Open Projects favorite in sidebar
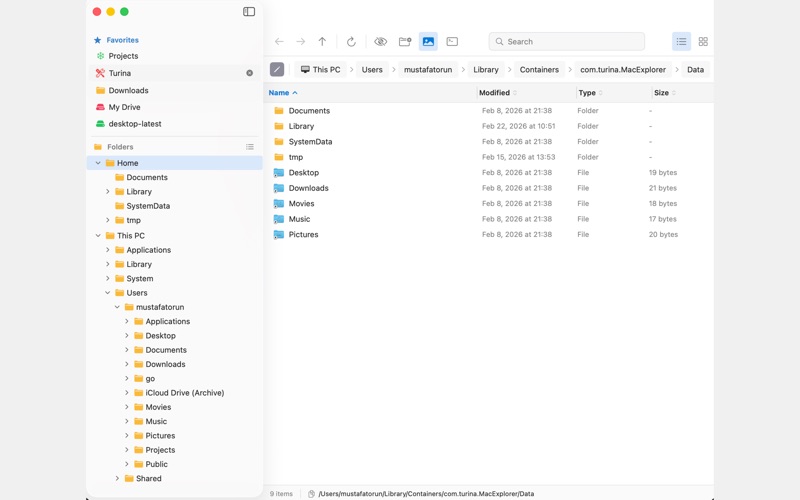 click(x=174, y=56)
